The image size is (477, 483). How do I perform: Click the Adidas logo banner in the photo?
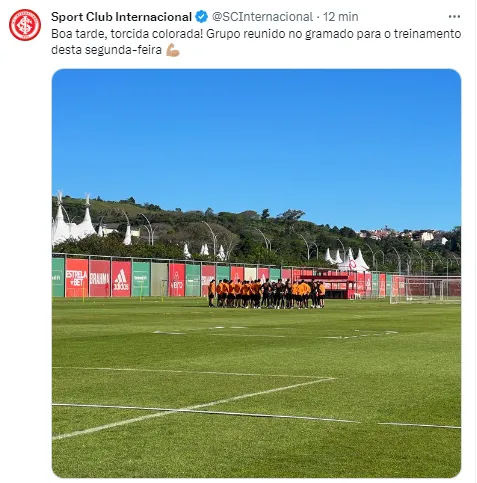[x=121, y=279]
